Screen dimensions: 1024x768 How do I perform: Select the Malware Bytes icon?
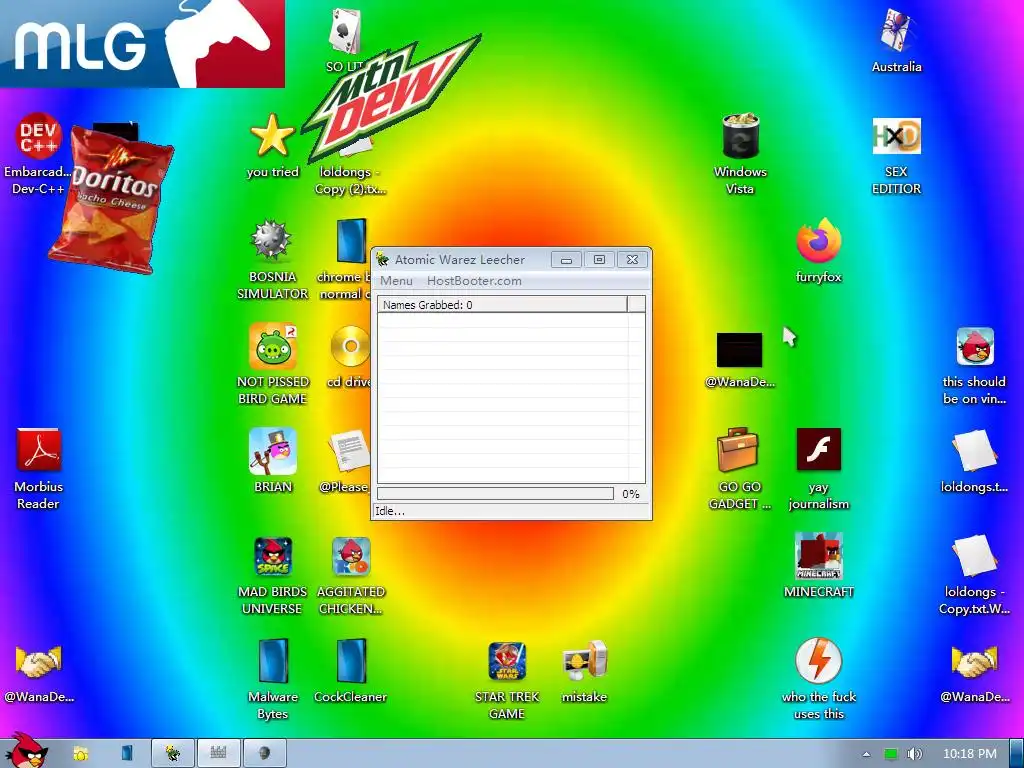272,679
